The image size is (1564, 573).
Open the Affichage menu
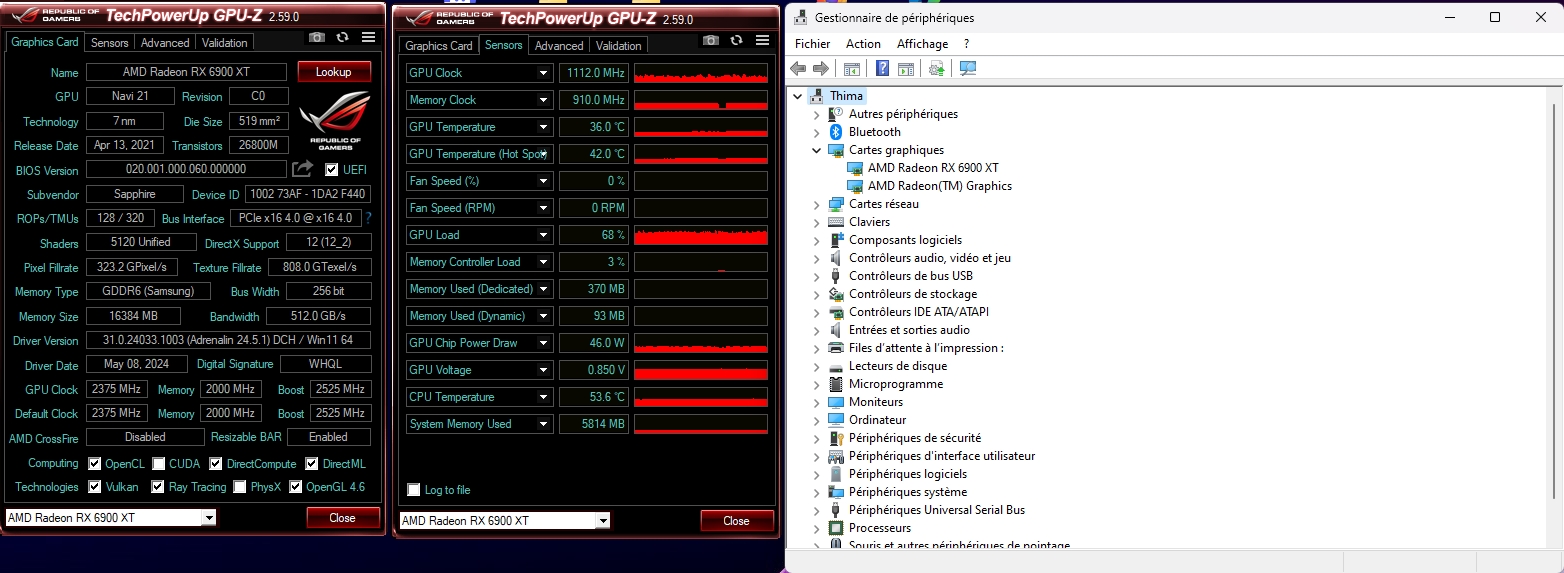click(x=922, y=44)
